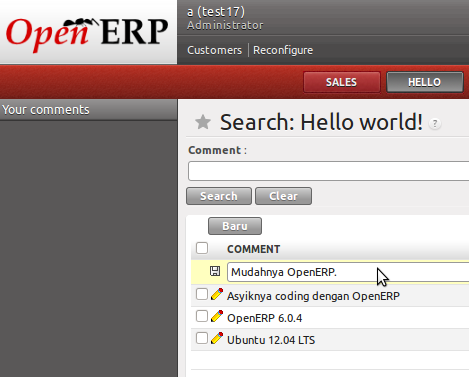Open the SALES menu tab
The width and height of the screenshot is (469, 377).
click(x=342, y=82)
